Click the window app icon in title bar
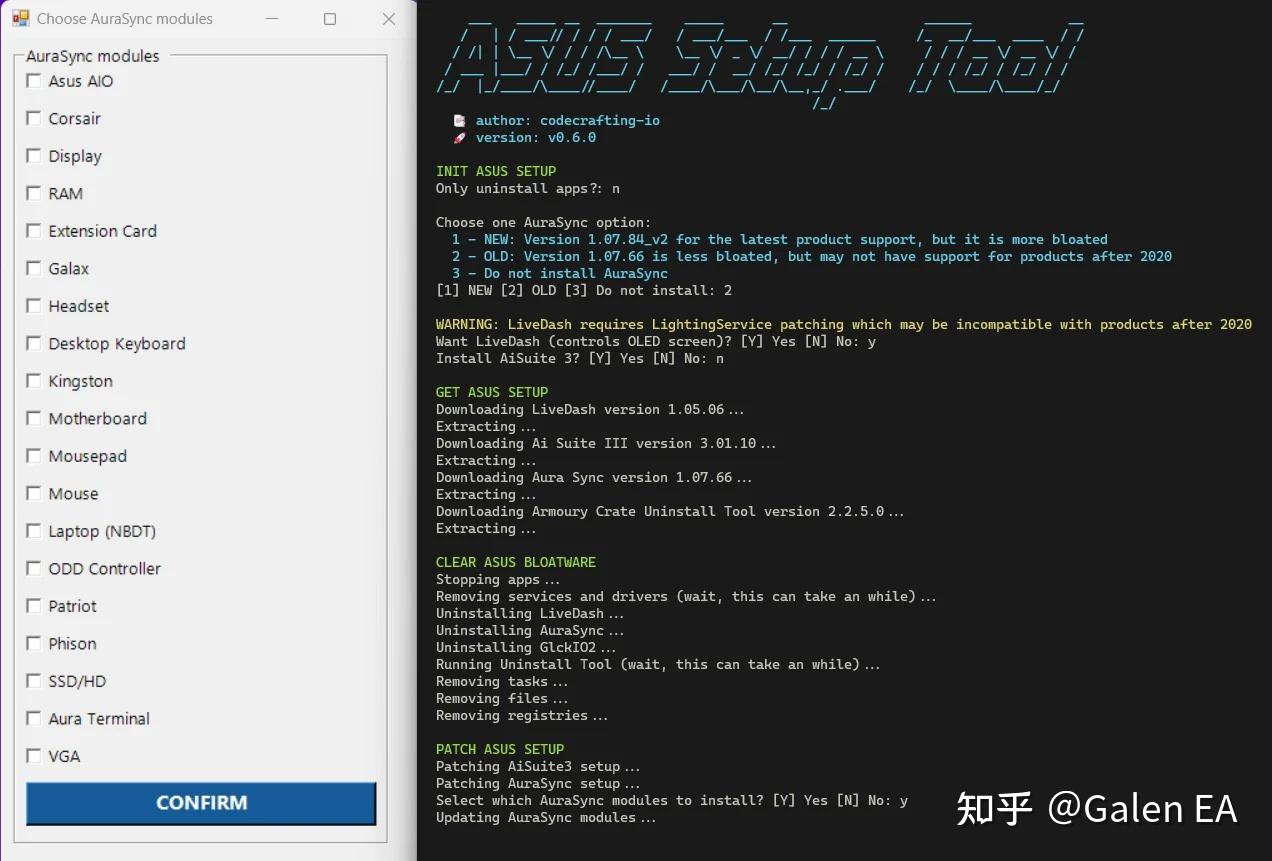Viewport: 1272px width, 861px height. point(20,18)
